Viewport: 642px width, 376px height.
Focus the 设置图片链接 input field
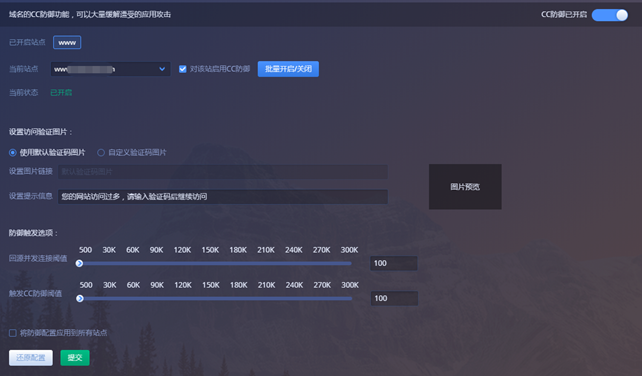tap(223, 172)
